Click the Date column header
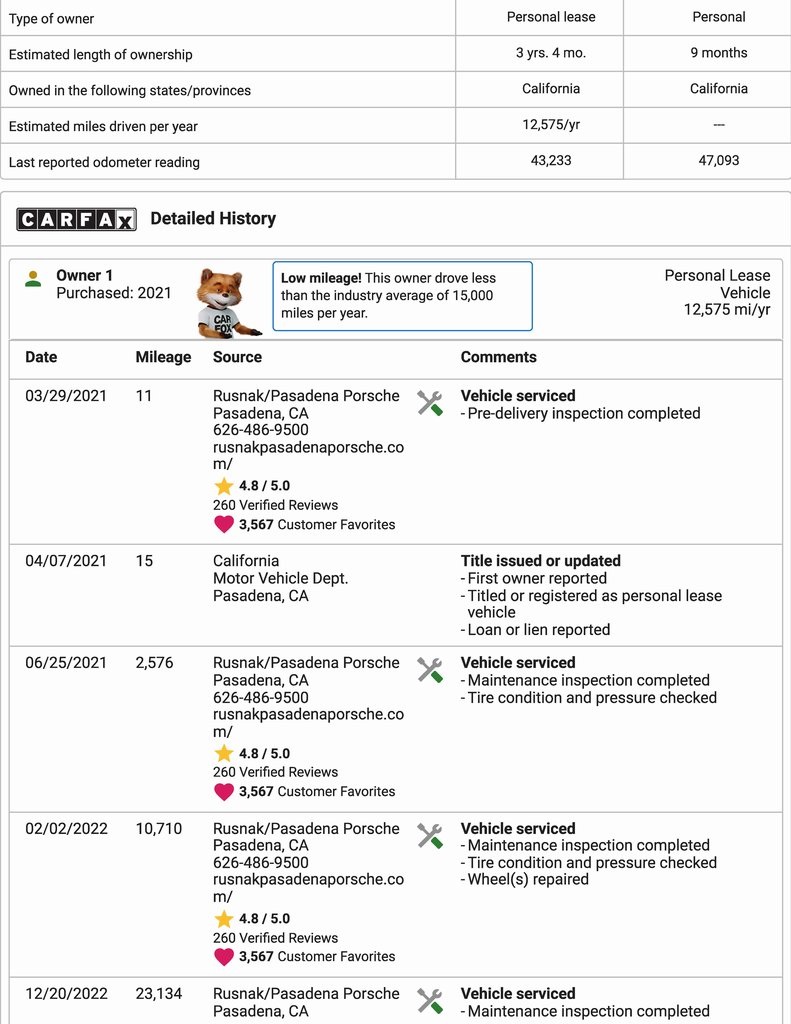Screen dimensions: 791x1024 [x=41, y=357]
